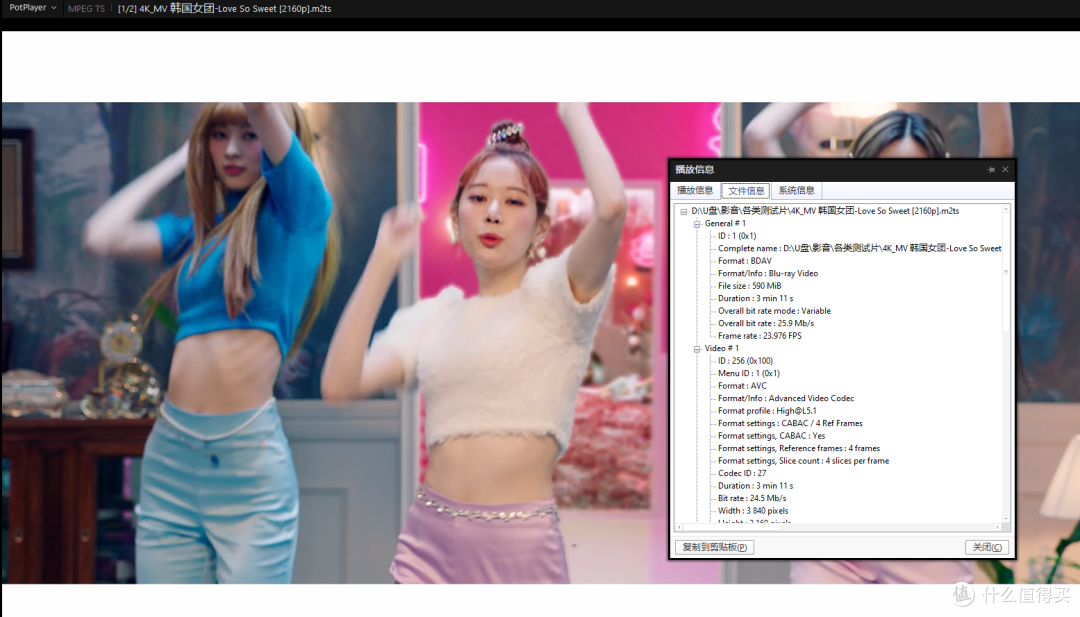Collapse the root file path tree node

point(684,211)
